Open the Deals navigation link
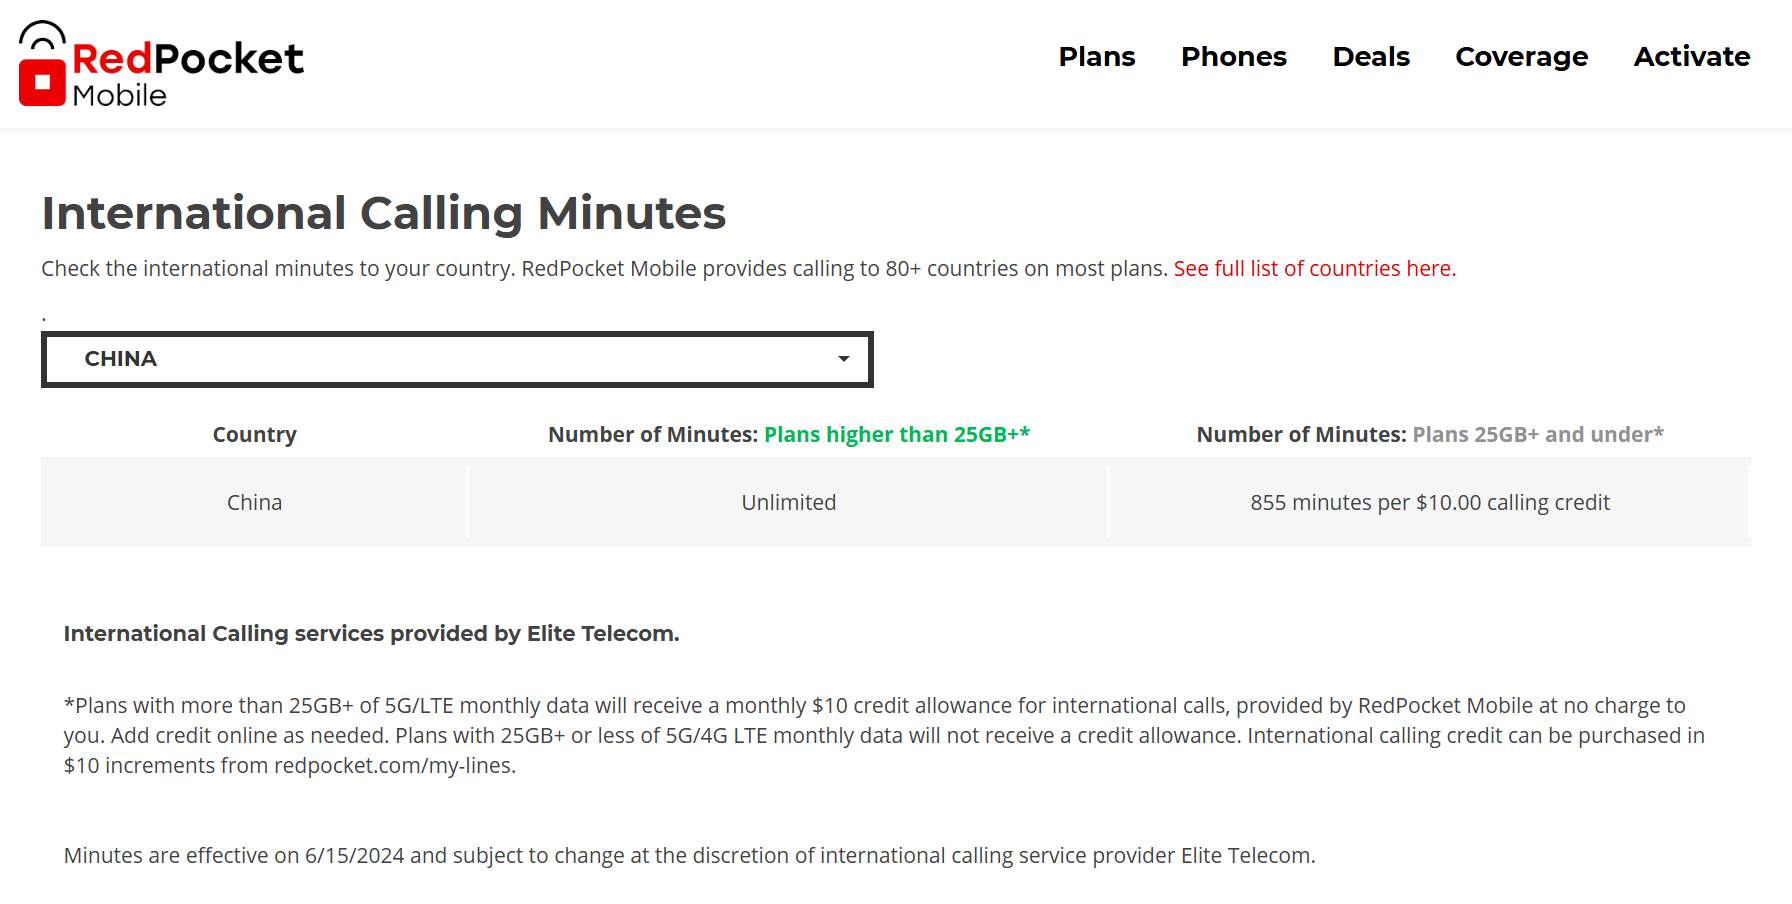Image resolution: width=1792 pixels, height=904 pixels. pyautogui.click(x=1371, y=57)
